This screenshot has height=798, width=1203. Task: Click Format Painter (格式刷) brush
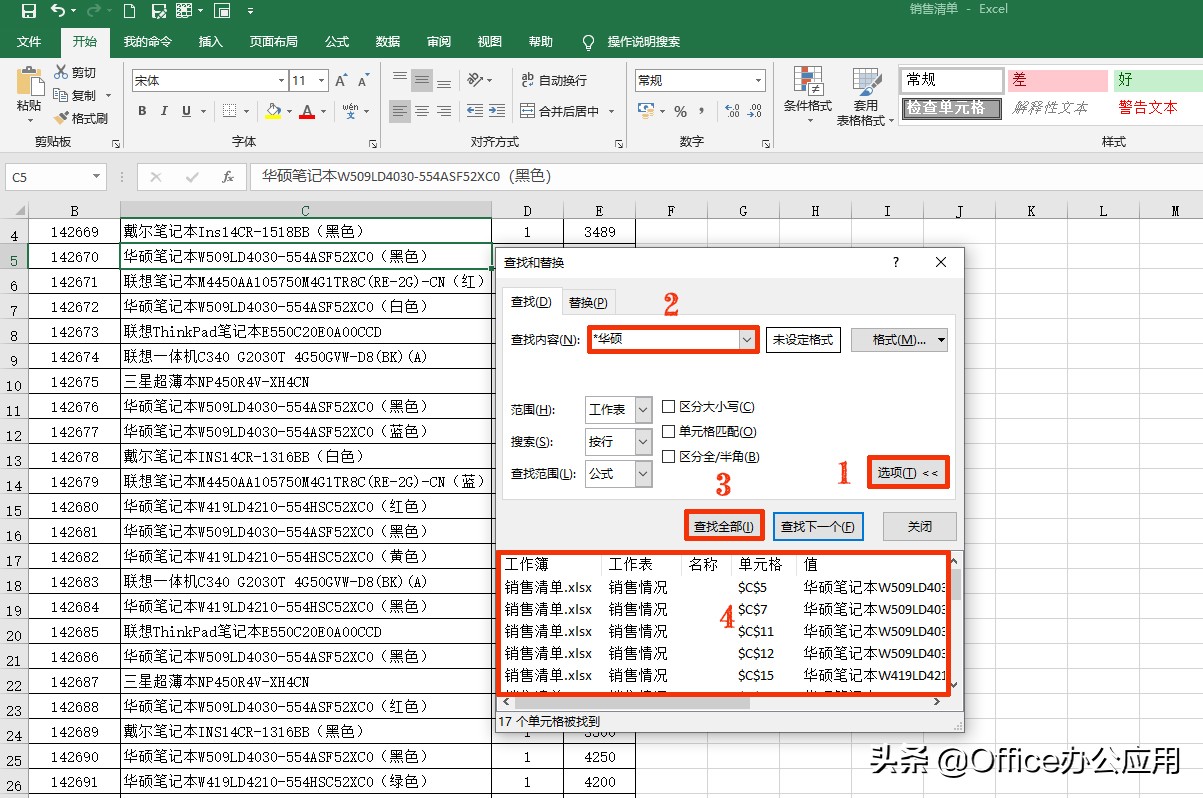(x=61, y=118)
